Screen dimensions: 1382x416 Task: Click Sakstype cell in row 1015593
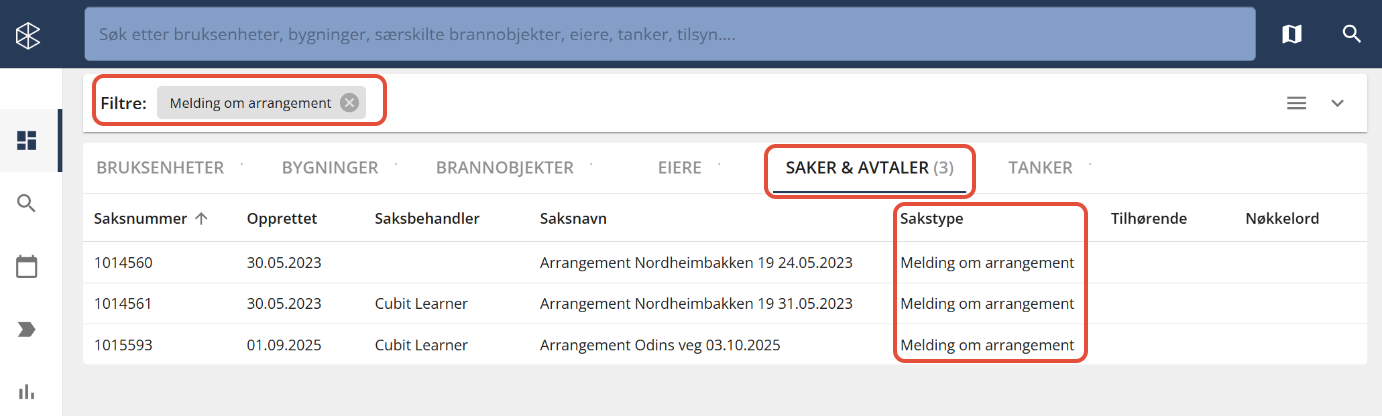987,346
